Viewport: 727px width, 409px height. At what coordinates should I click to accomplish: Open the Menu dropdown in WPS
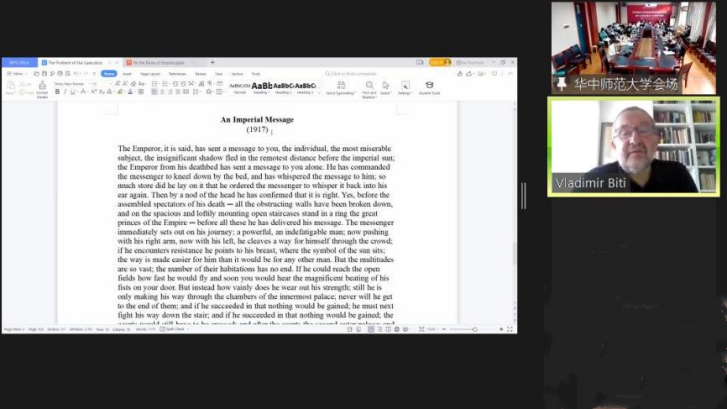click(17, 74)
